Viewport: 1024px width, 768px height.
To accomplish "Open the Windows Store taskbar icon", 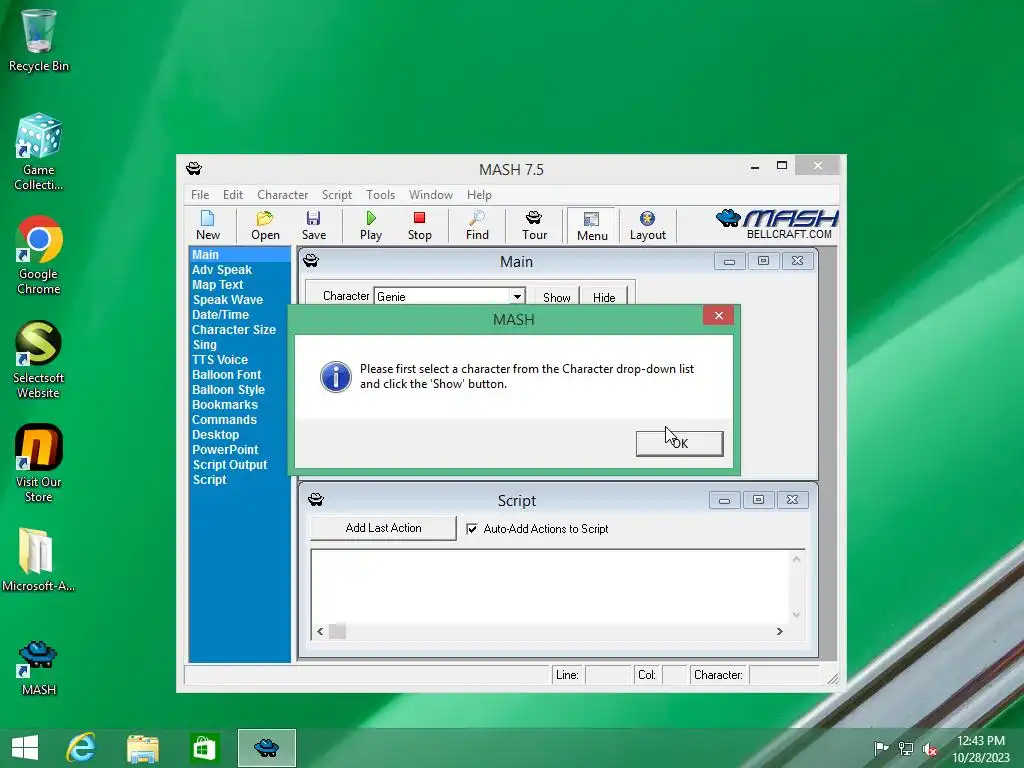I will coord(204,748).
